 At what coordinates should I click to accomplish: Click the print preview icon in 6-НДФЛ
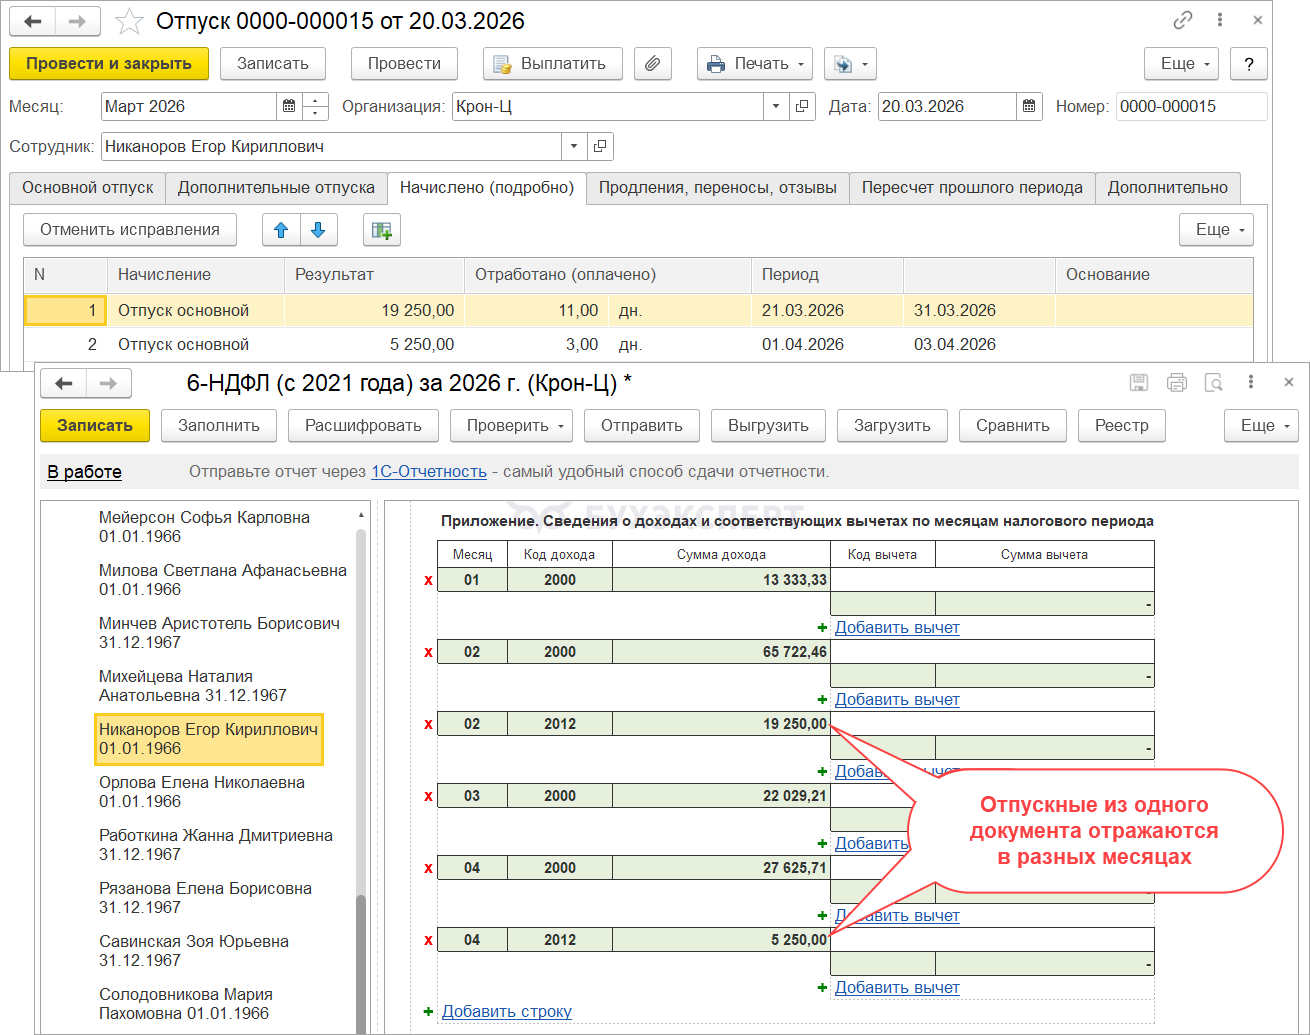[x=1213, y=383]
